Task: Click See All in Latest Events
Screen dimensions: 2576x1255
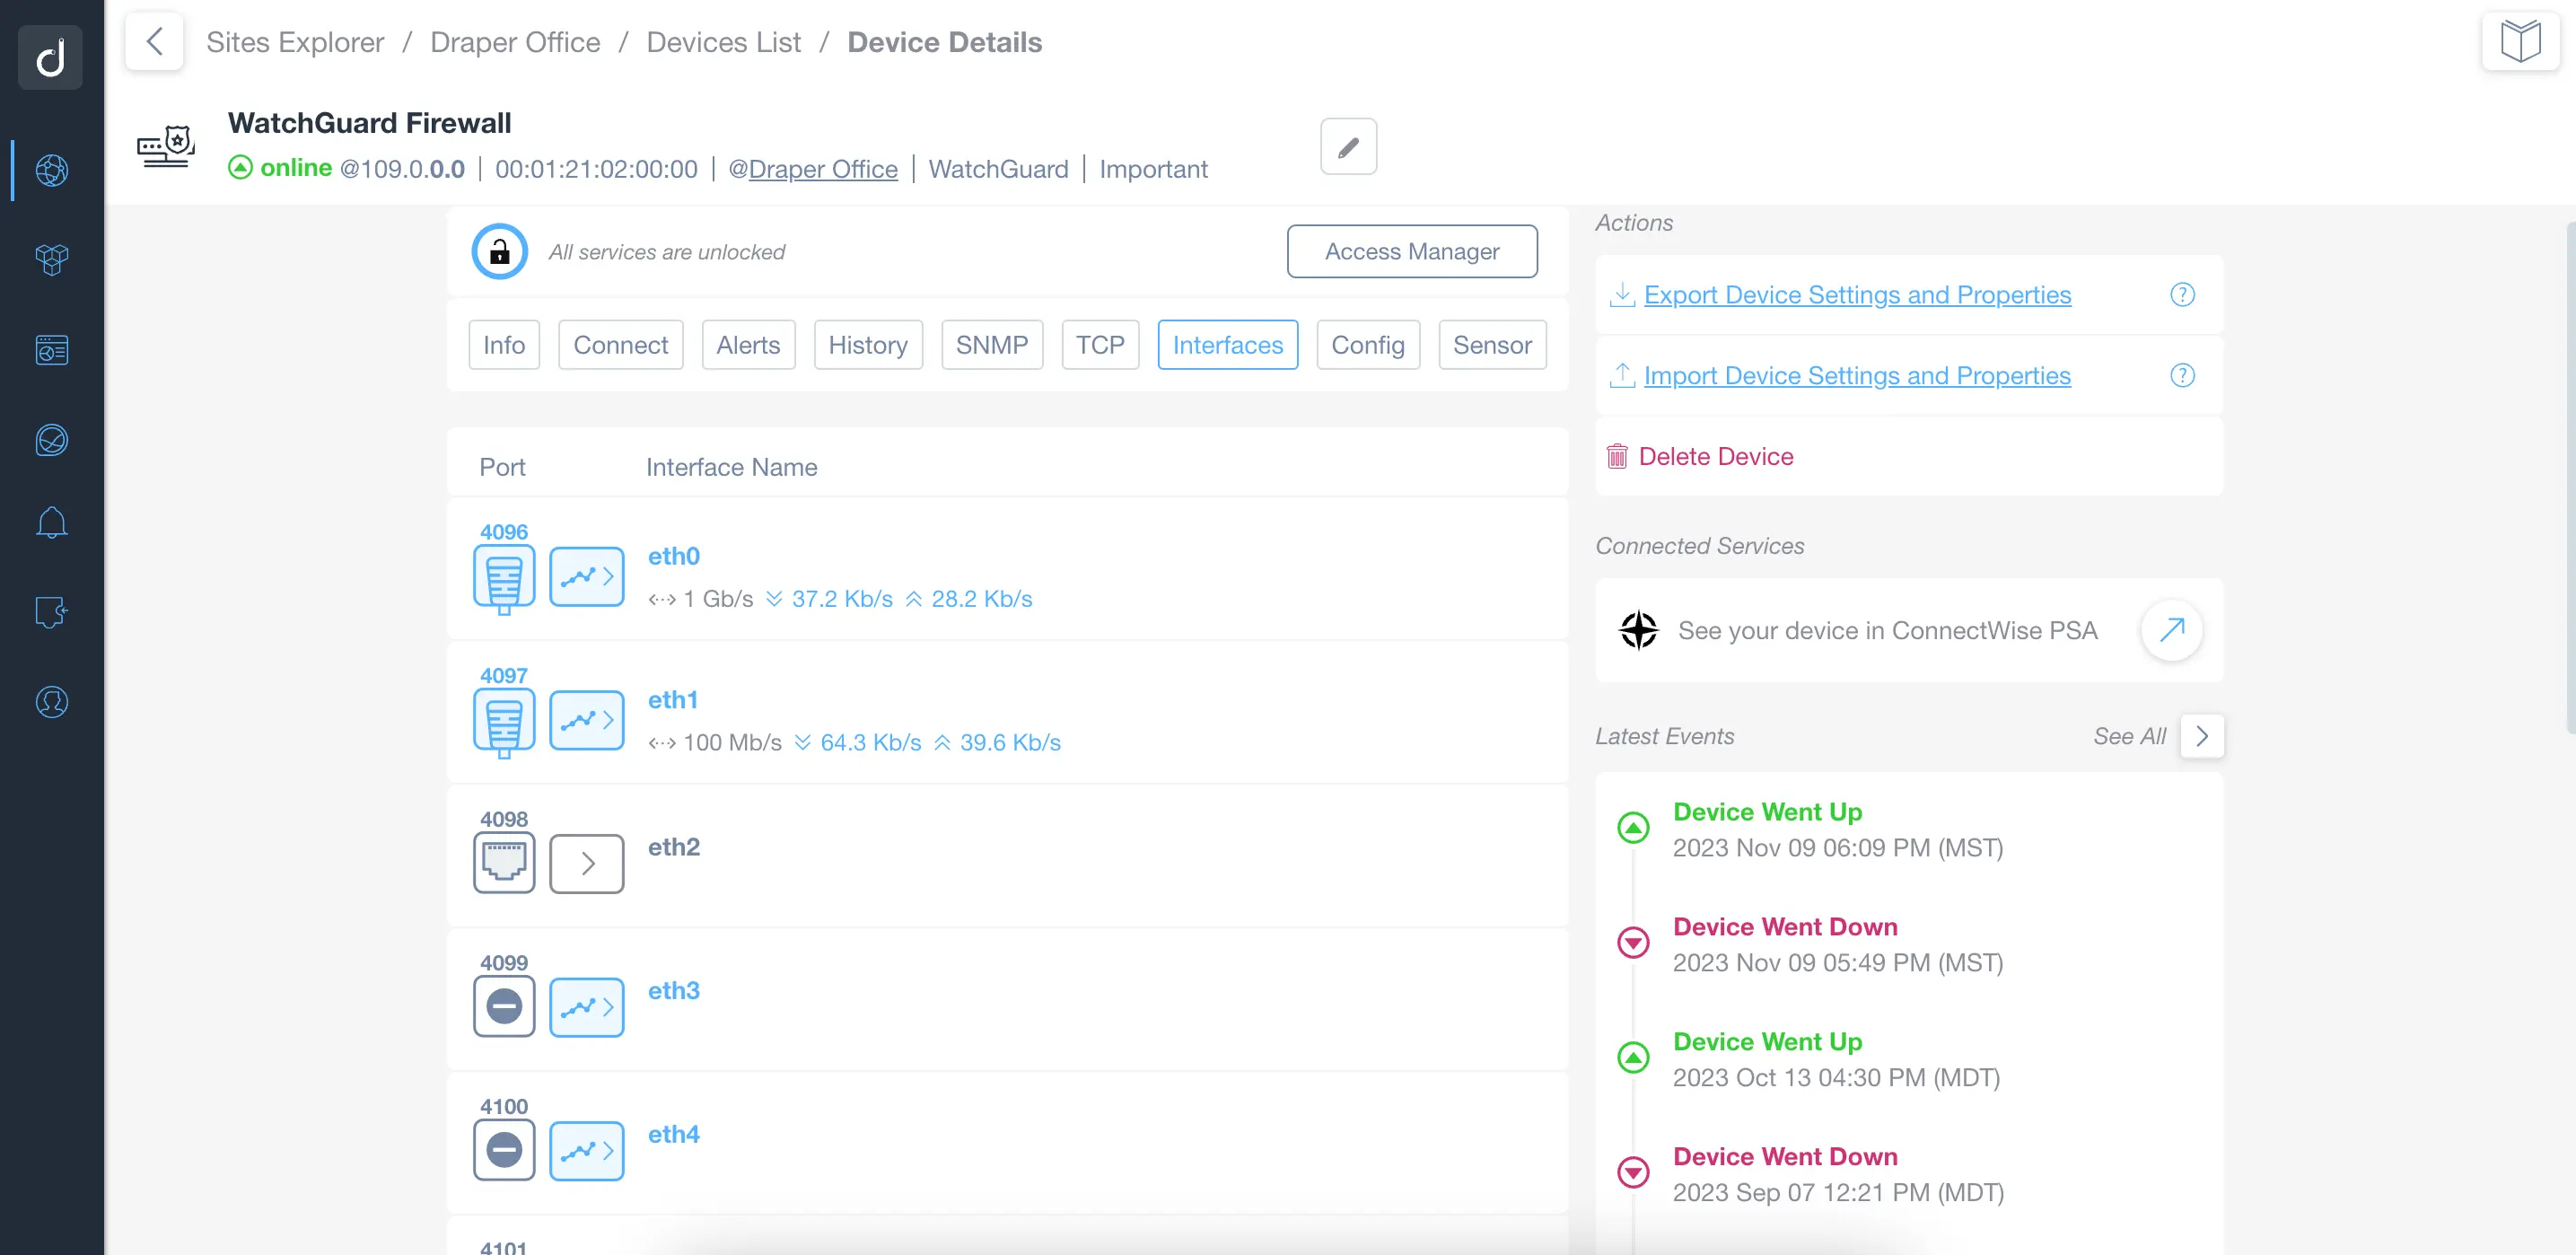Action: point(2129,736)
